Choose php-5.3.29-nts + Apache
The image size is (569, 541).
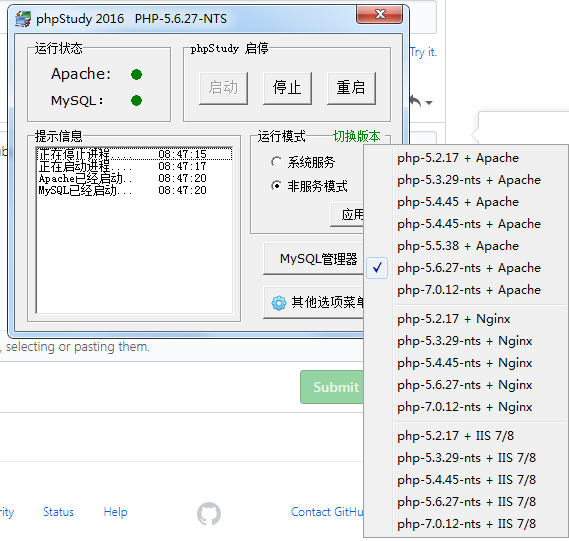tap(466, 180)
